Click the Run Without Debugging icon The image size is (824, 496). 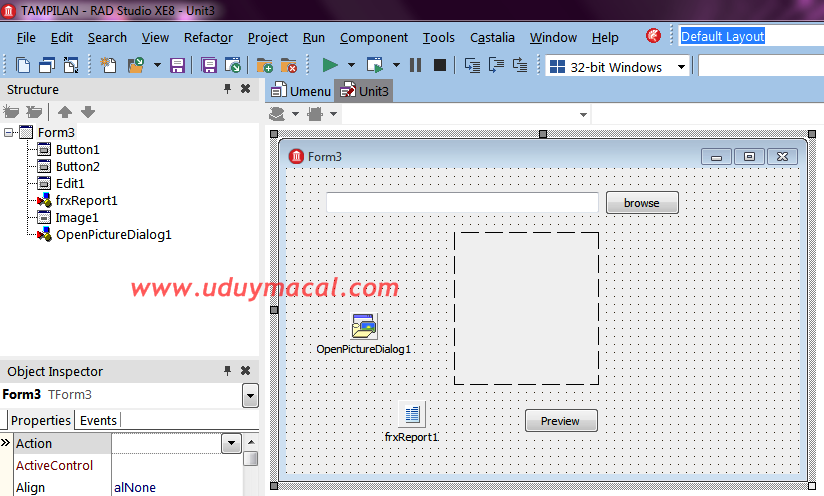pos(375,65)
